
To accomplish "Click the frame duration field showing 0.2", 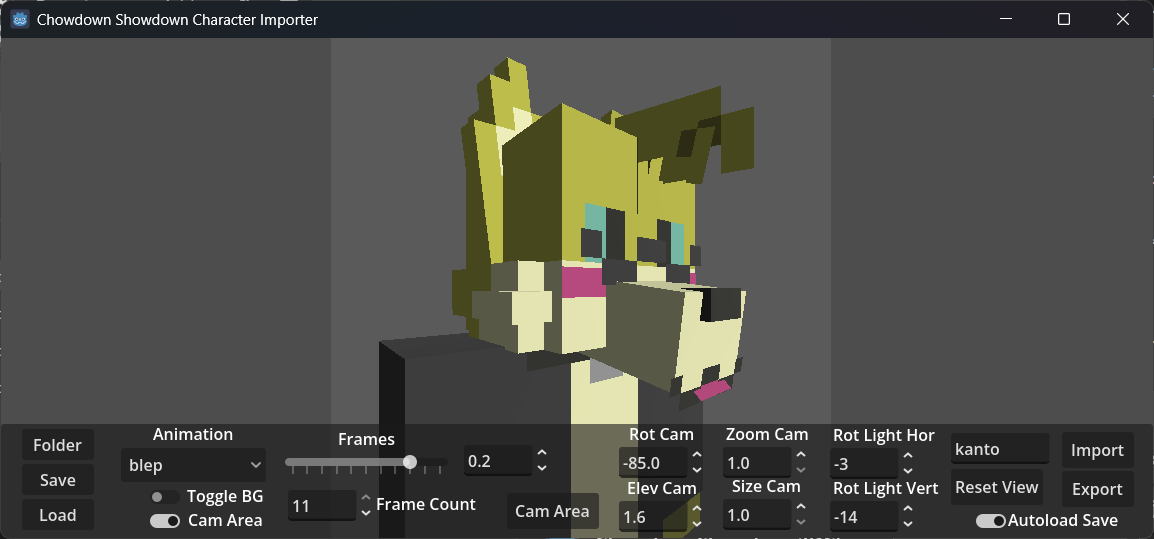I will click(498, 461).
